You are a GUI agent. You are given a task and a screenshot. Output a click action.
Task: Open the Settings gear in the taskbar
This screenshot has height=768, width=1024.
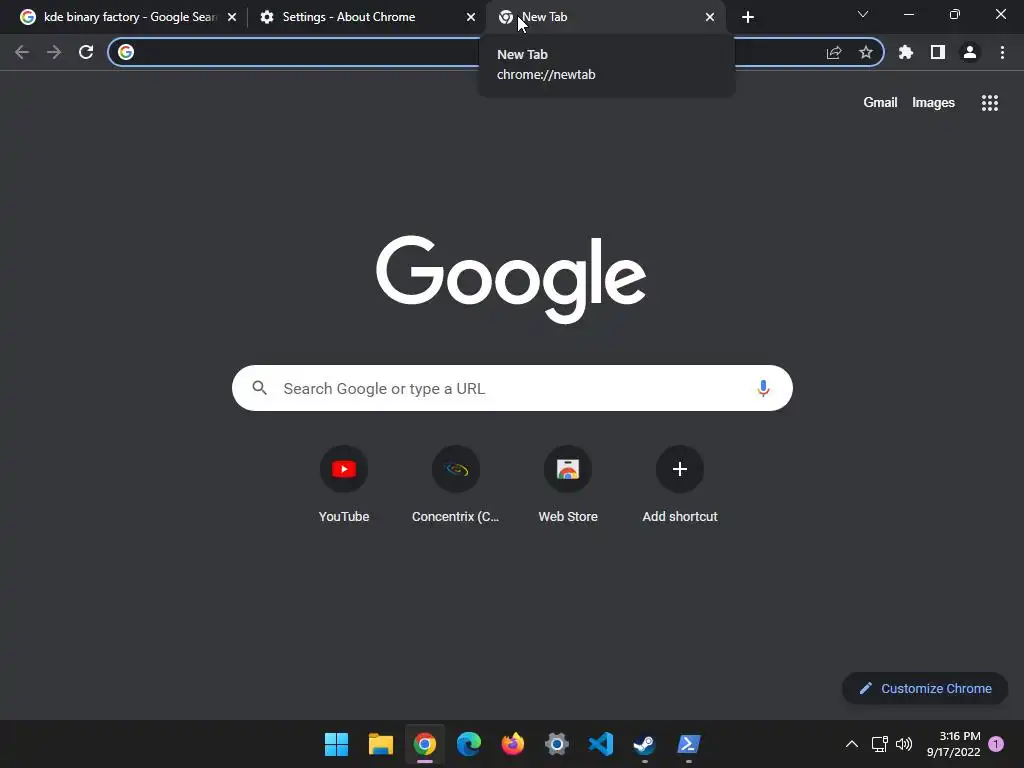tap(557, 744)
